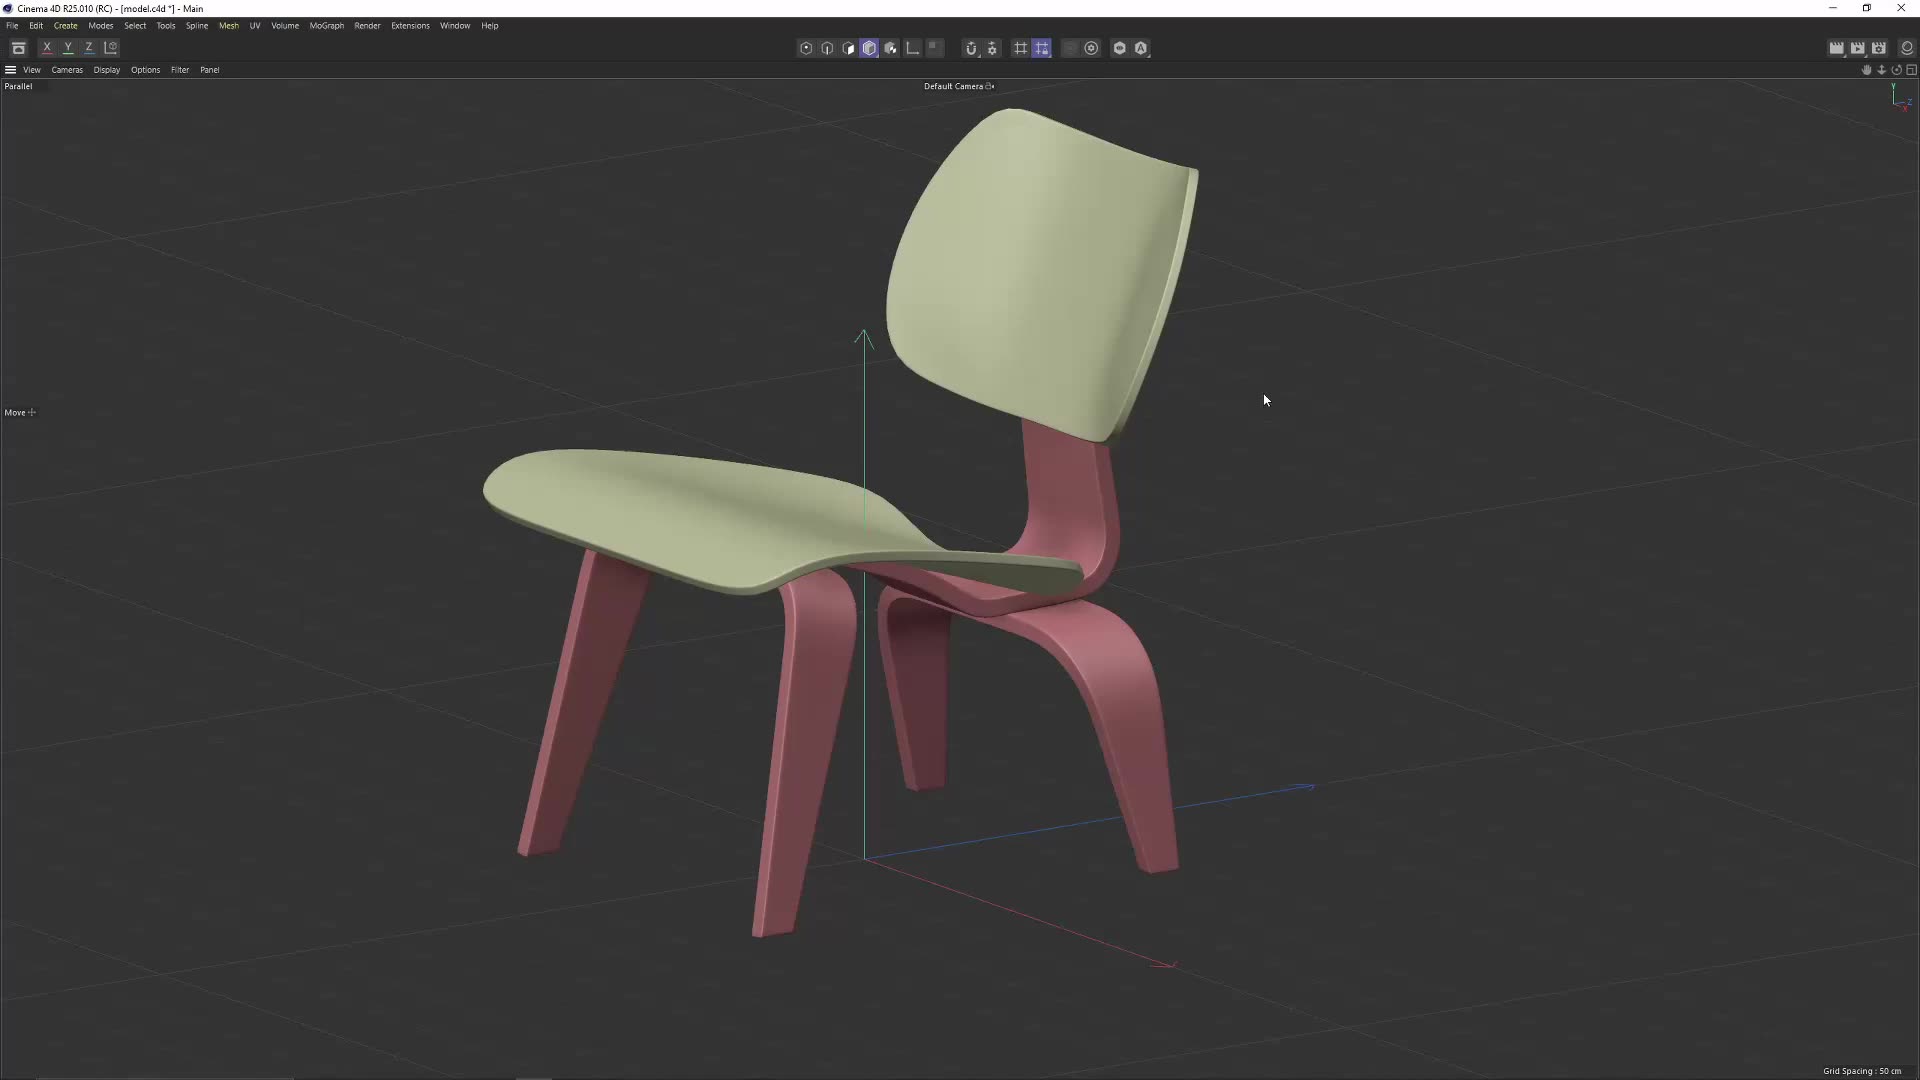This screenshot has height=1080, width=1920.
Task: Select the Points edit mode icon
Action: [x=806, y=48]
